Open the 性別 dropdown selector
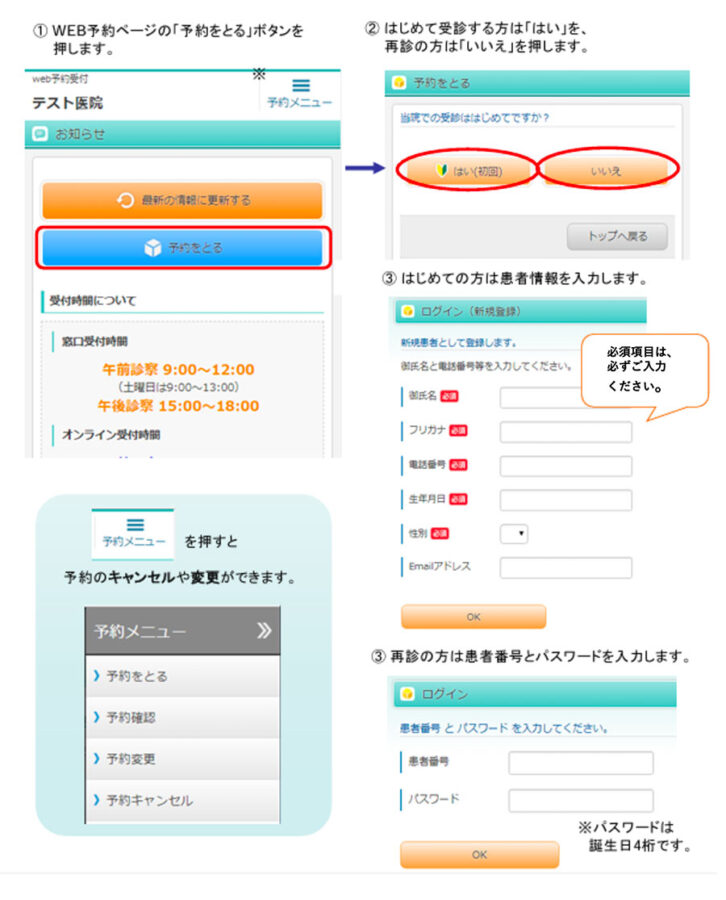Image resolution: width=726 pixels, height=900 pixels. [514, 534]
